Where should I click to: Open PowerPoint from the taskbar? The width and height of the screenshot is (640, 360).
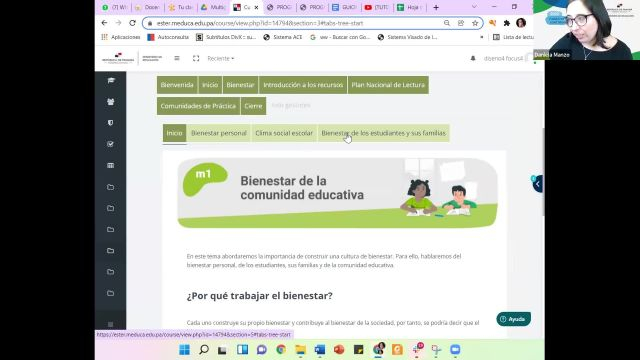pos(339,350)
